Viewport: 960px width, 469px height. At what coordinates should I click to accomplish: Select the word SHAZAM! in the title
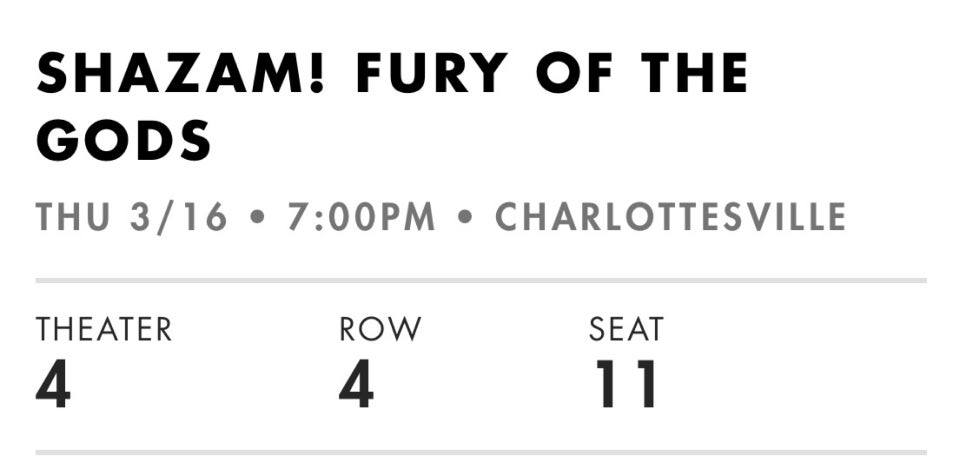point(179,73)
